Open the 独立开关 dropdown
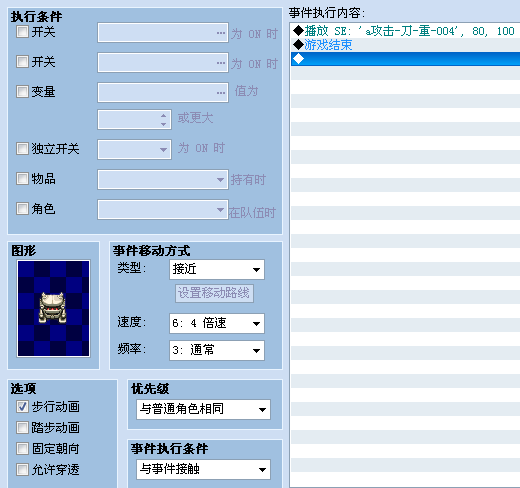The image size is (520, 488). point(134,149)
